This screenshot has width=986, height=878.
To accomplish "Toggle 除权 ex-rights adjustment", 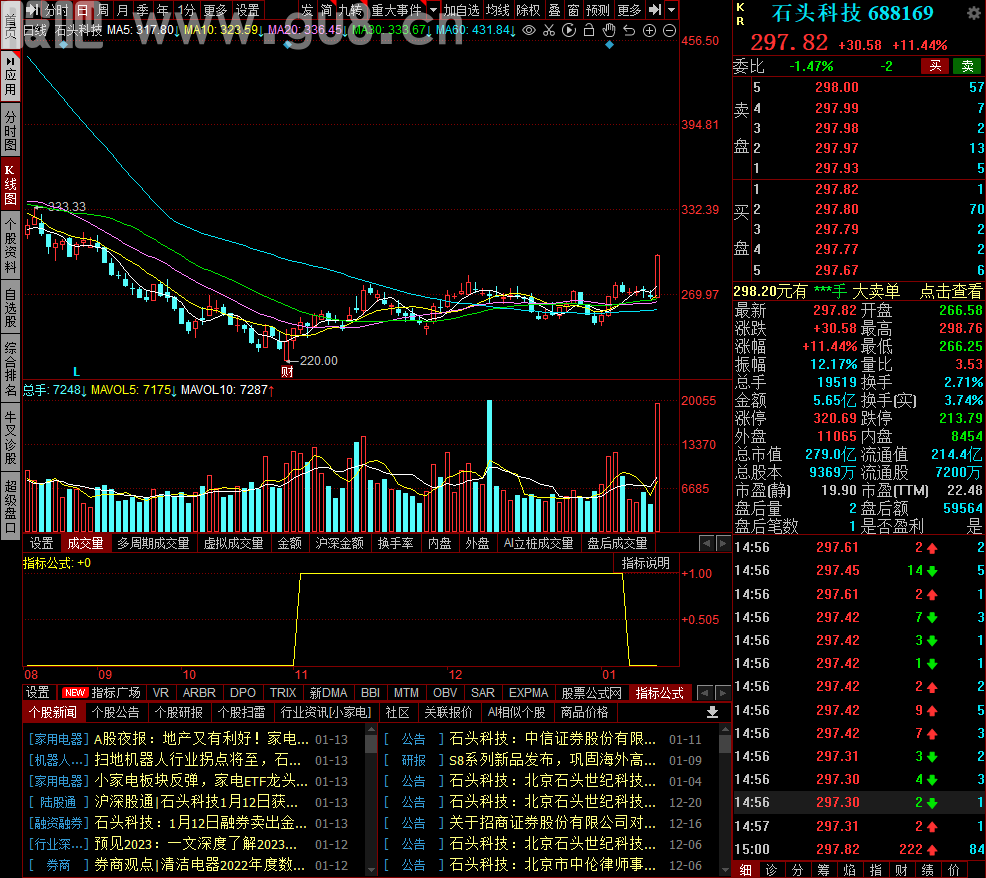I will point(528,10).
